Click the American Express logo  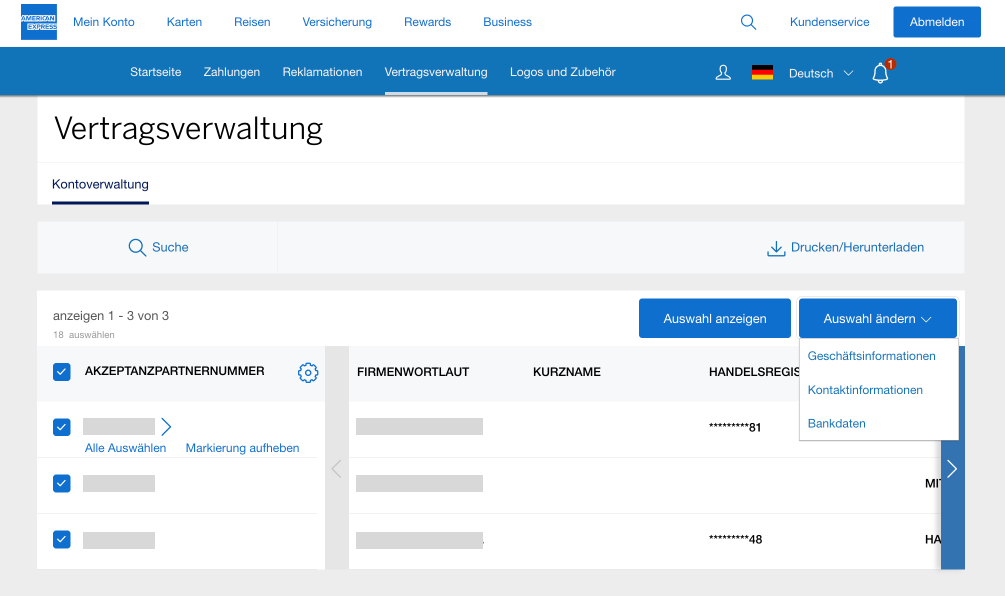click(38, 21)
